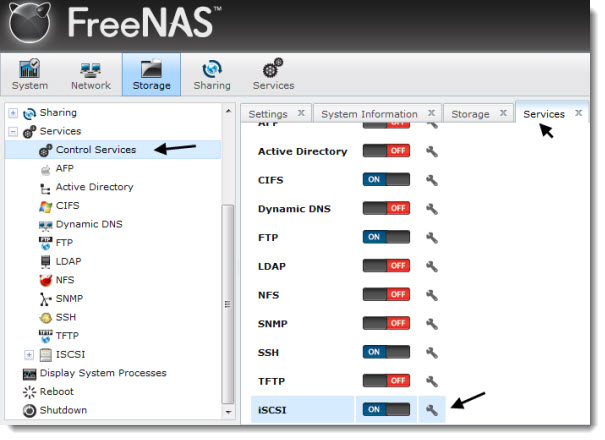This screenshot has width=605, height=440.
Task: Toggle the CIFS service switch
Action: (386, 179)
